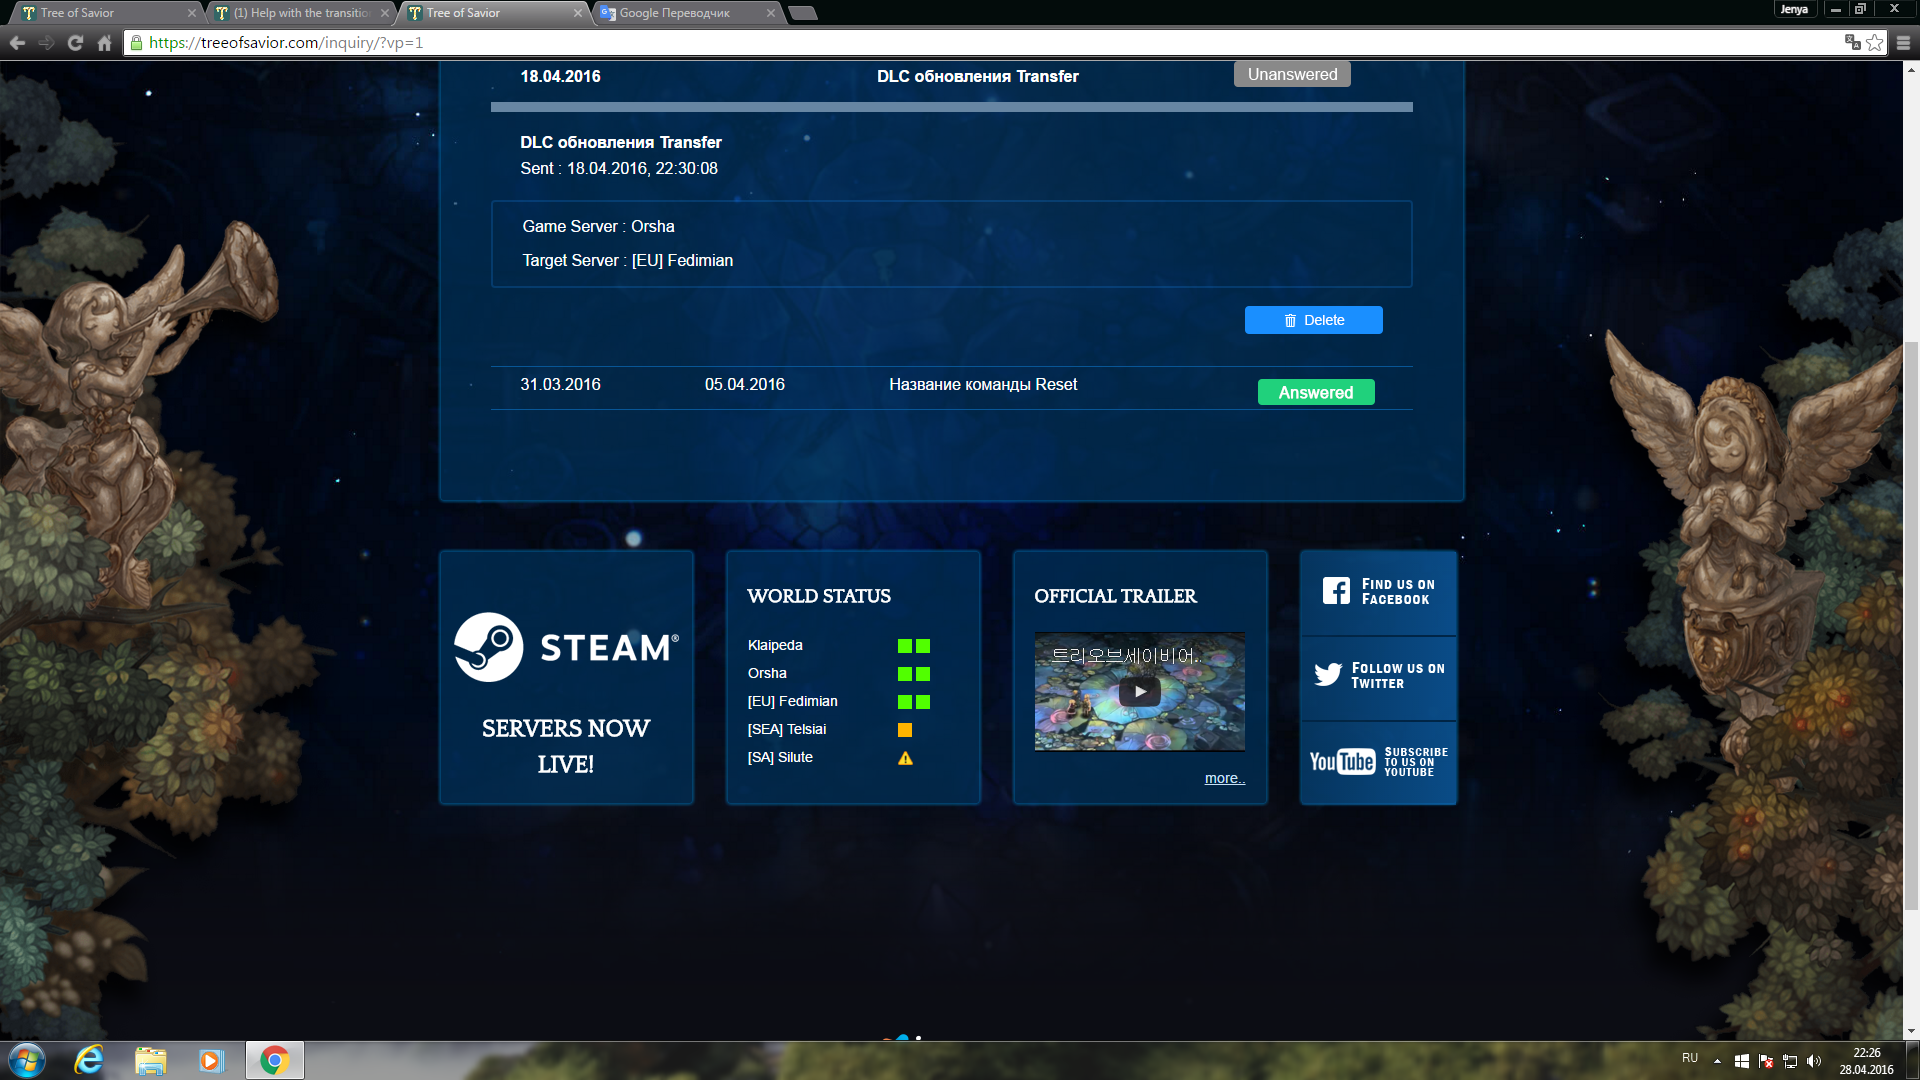
Task: Open the Chrome menu hamburger icon
Action: (x=1903, y=43)
